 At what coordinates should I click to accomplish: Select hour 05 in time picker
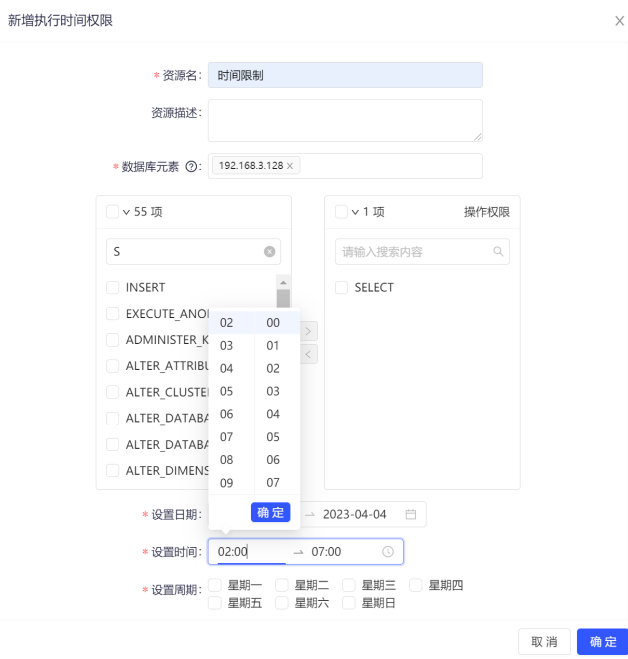pos(231,391)
